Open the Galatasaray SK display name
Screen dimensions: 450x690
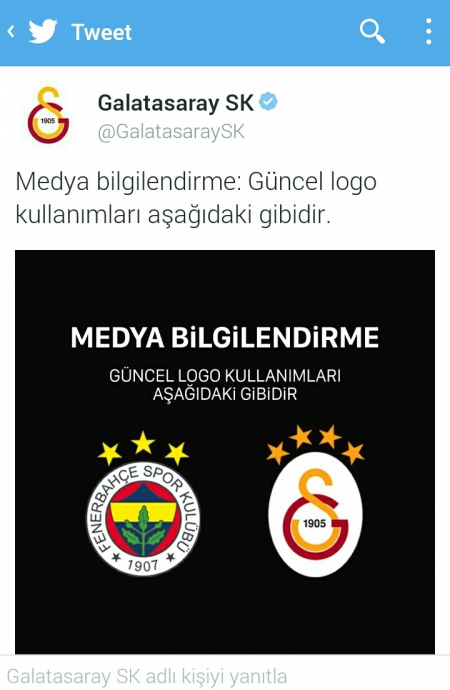(x=176, y=104)
